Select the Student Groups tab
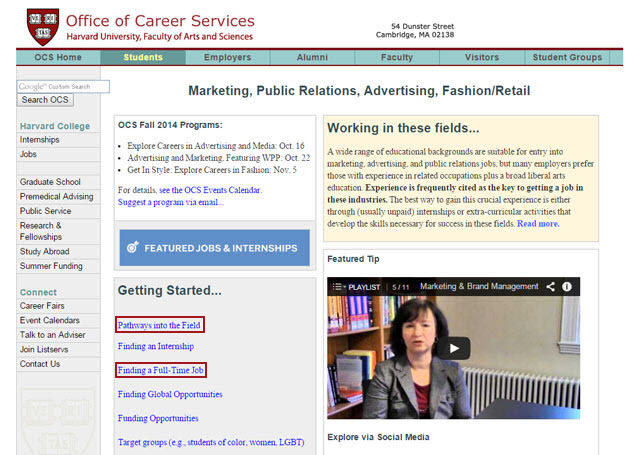The width and height of the screenshot is (640, 455). 567,58
